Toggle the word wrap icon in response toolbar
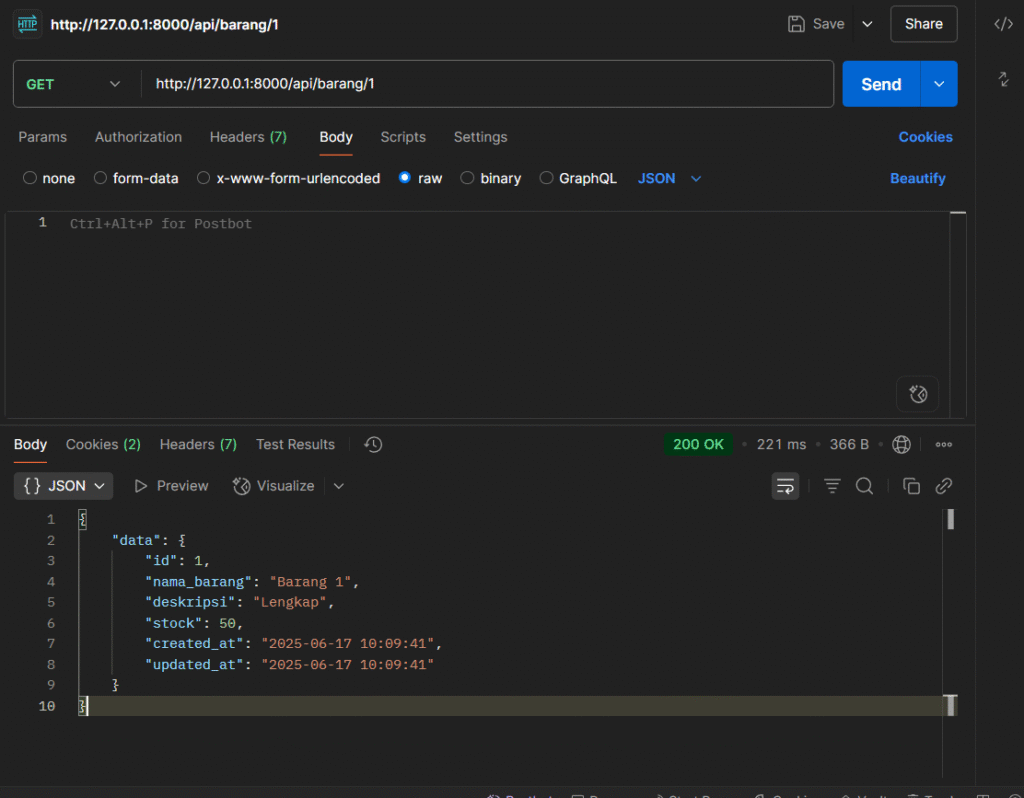Image resolution: width=1024 pixels, height=798 pixels. [x=785, y=486]
